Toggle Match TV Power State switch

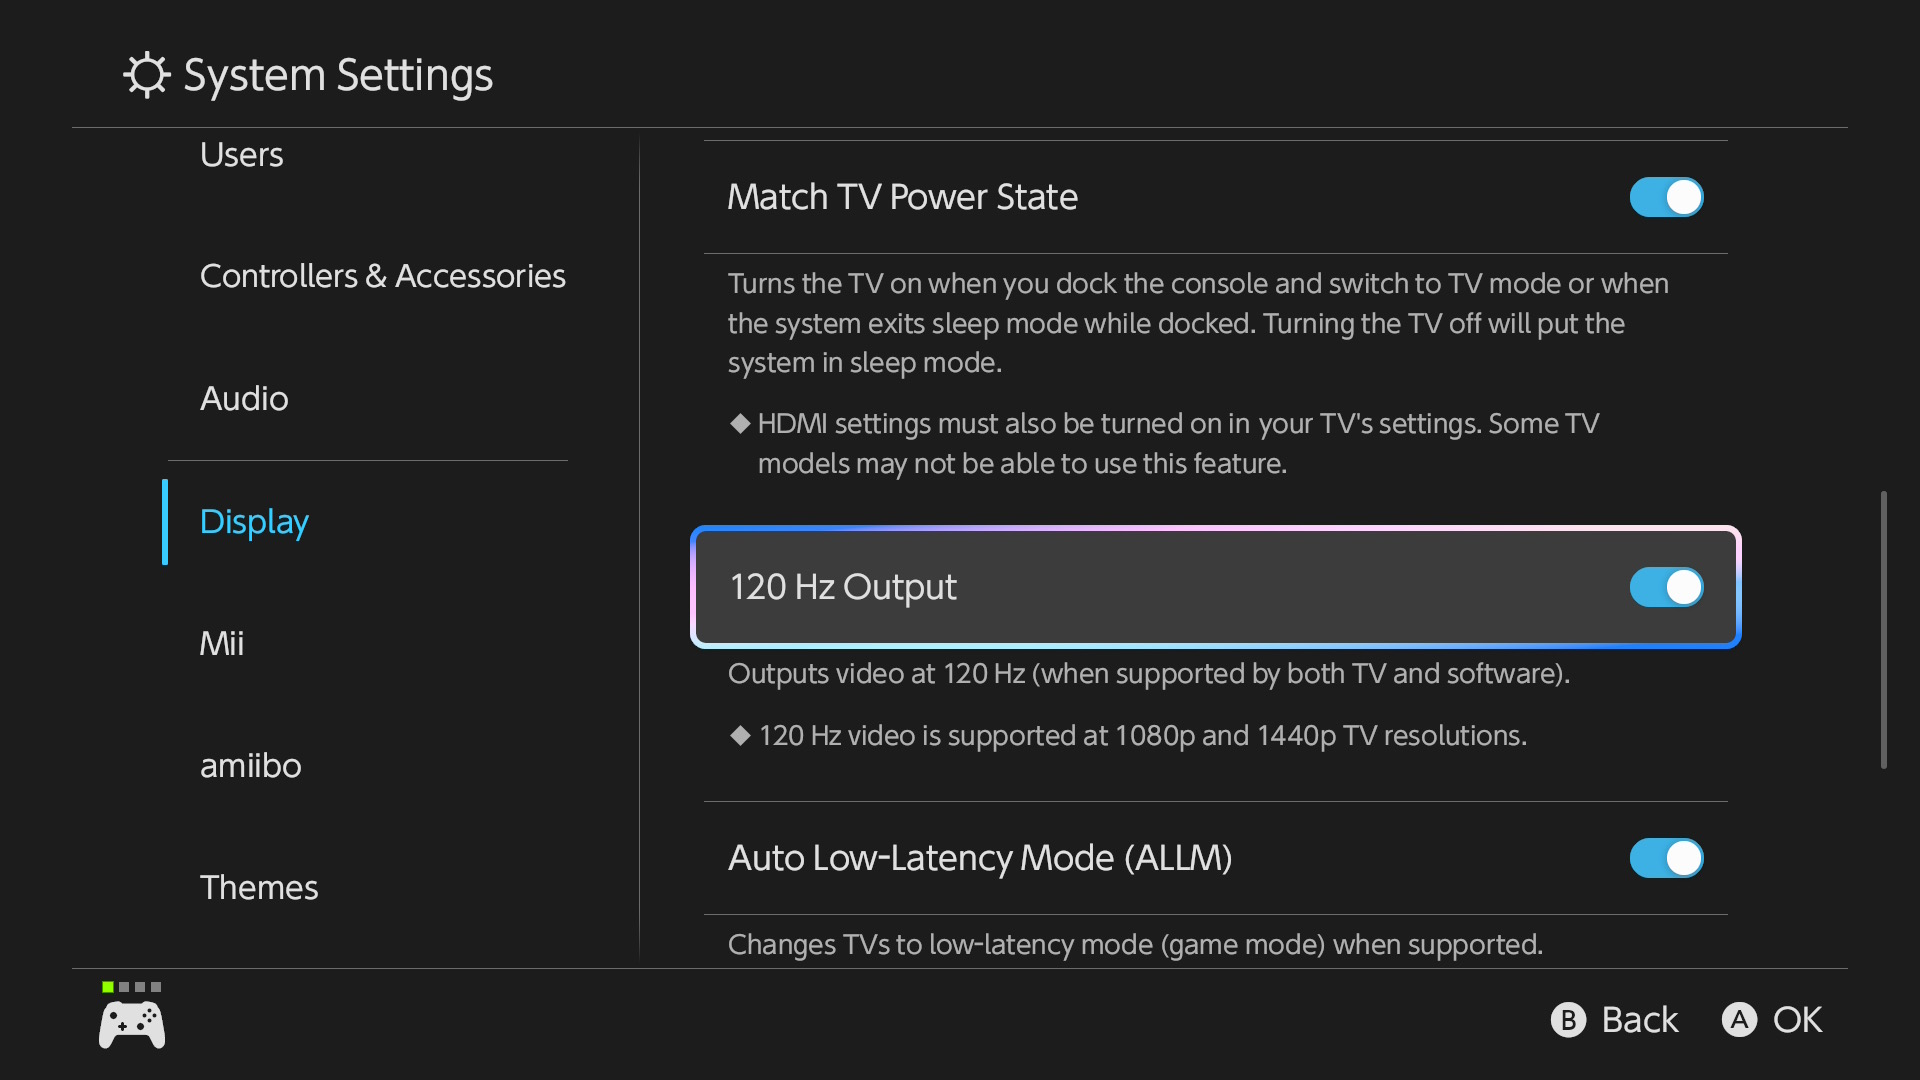tap(1666, 197)
